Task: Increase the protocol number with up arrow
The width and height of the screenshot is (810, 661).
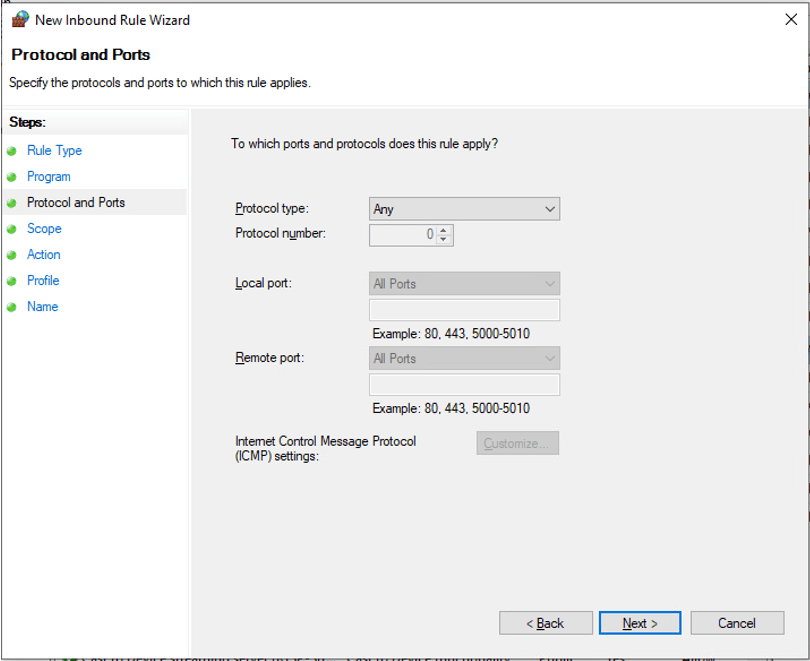Action: 444,230
